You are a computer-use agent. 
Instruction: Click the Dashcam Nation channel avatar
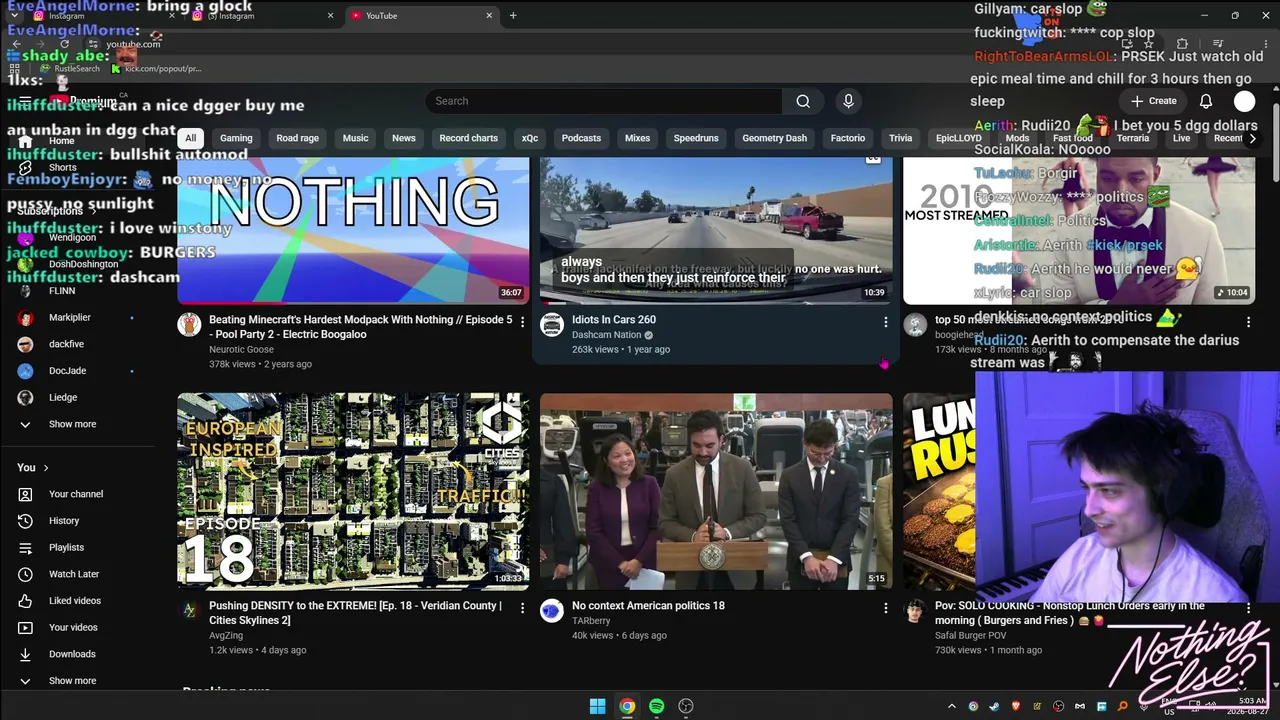click(552, 324)
